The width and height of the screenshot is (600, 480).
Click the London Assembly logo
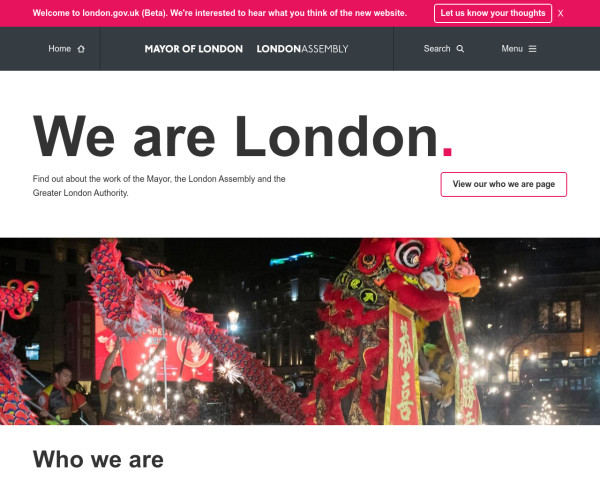pyautogui.click(x=302, y=49)
